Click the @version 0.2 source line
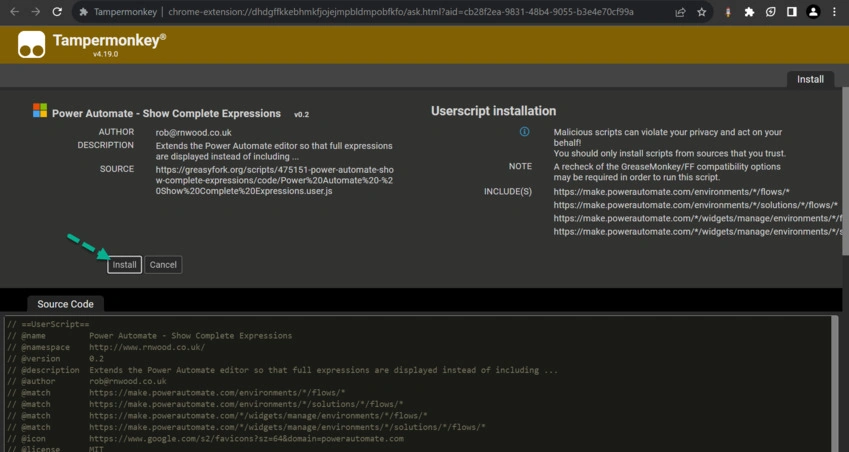 55,358
